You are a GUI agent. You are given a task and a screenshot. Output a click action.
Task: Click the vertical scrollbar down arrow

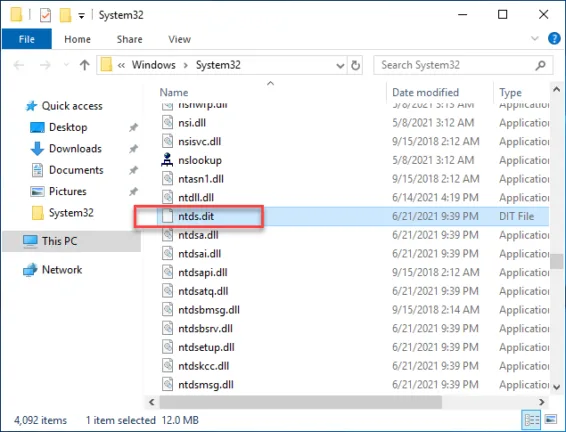pos(556,387)
